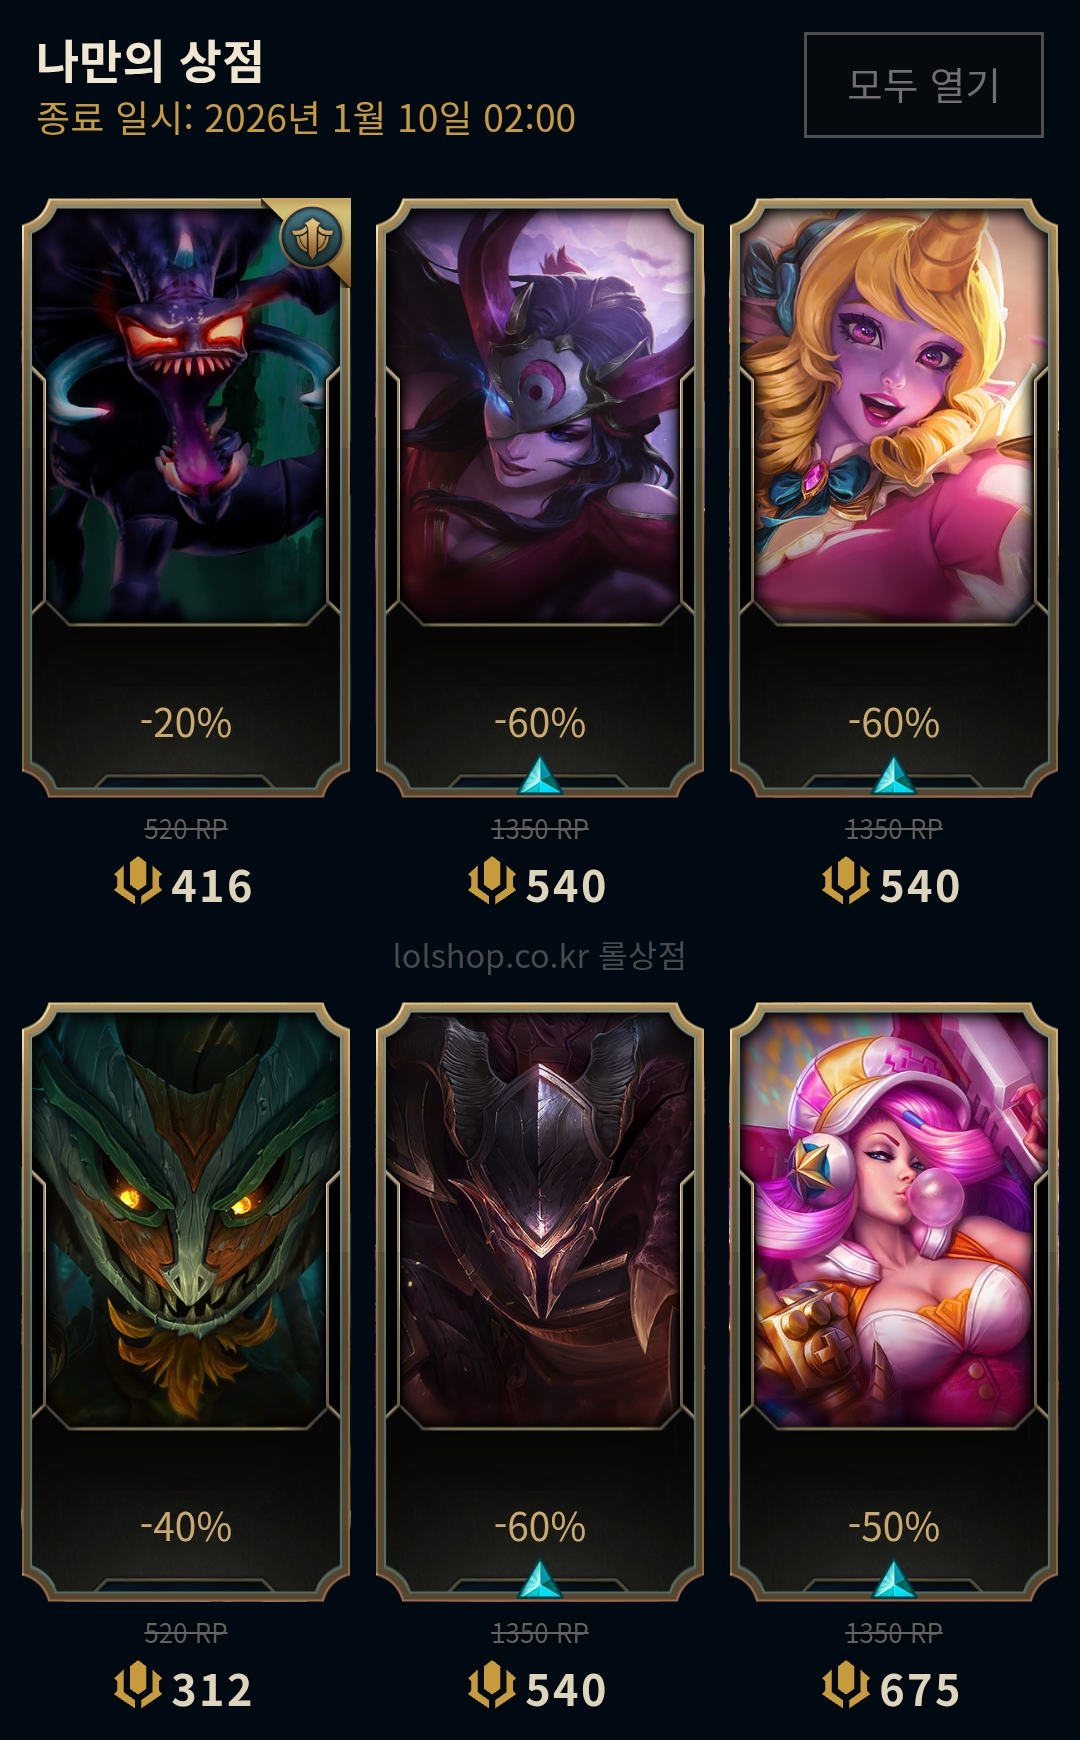The image size is (1080, 1740).
Task: Click blue gem icon on the masked woman card
Action: point(540,776)
